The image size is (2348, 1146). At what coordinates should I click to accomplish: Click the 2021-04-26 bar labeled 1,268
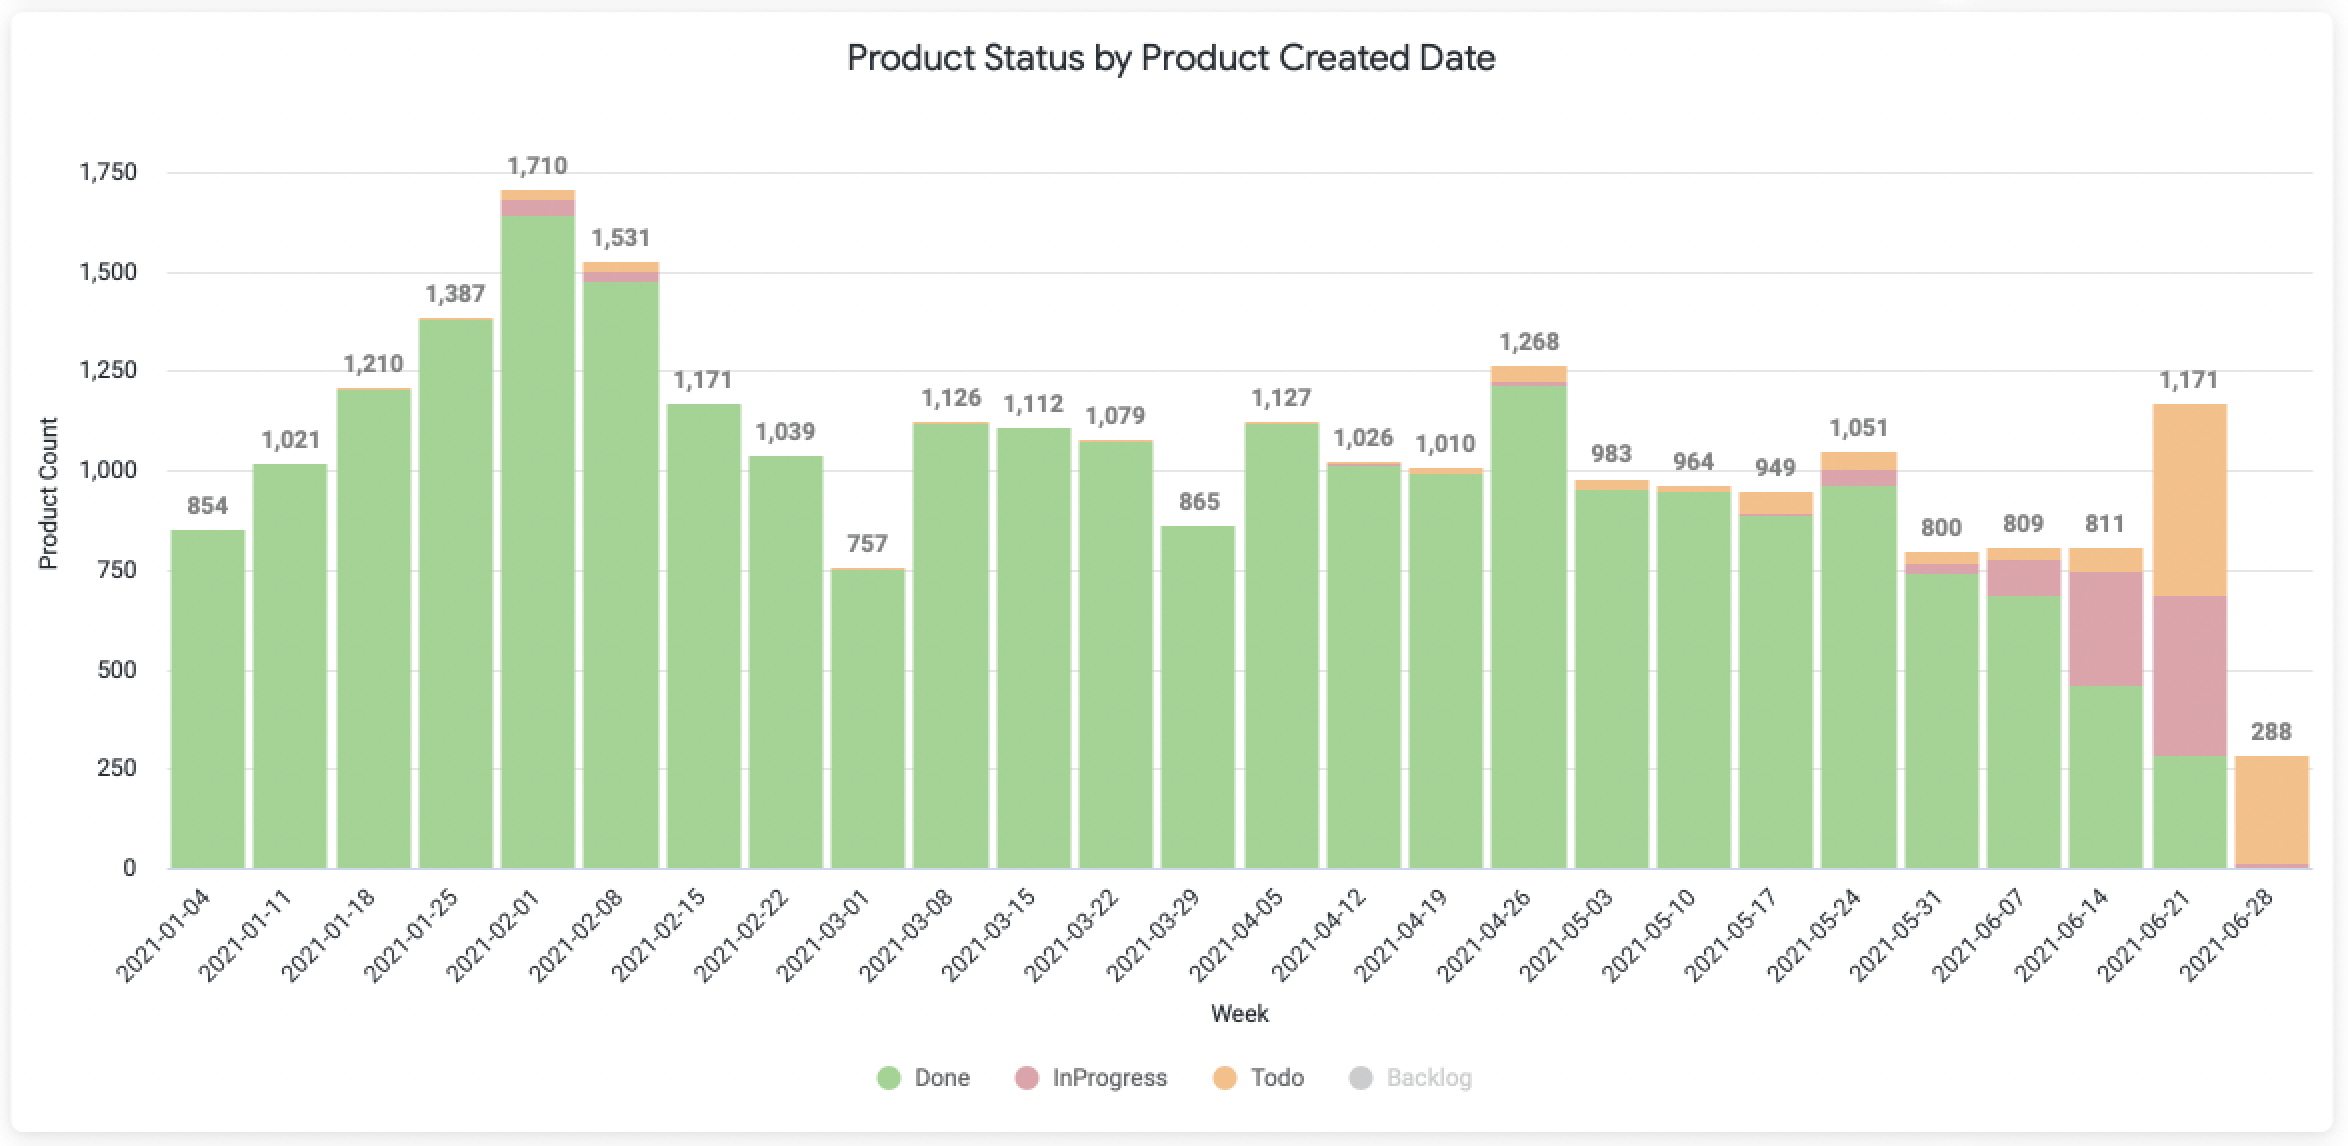coord(1529,617)
